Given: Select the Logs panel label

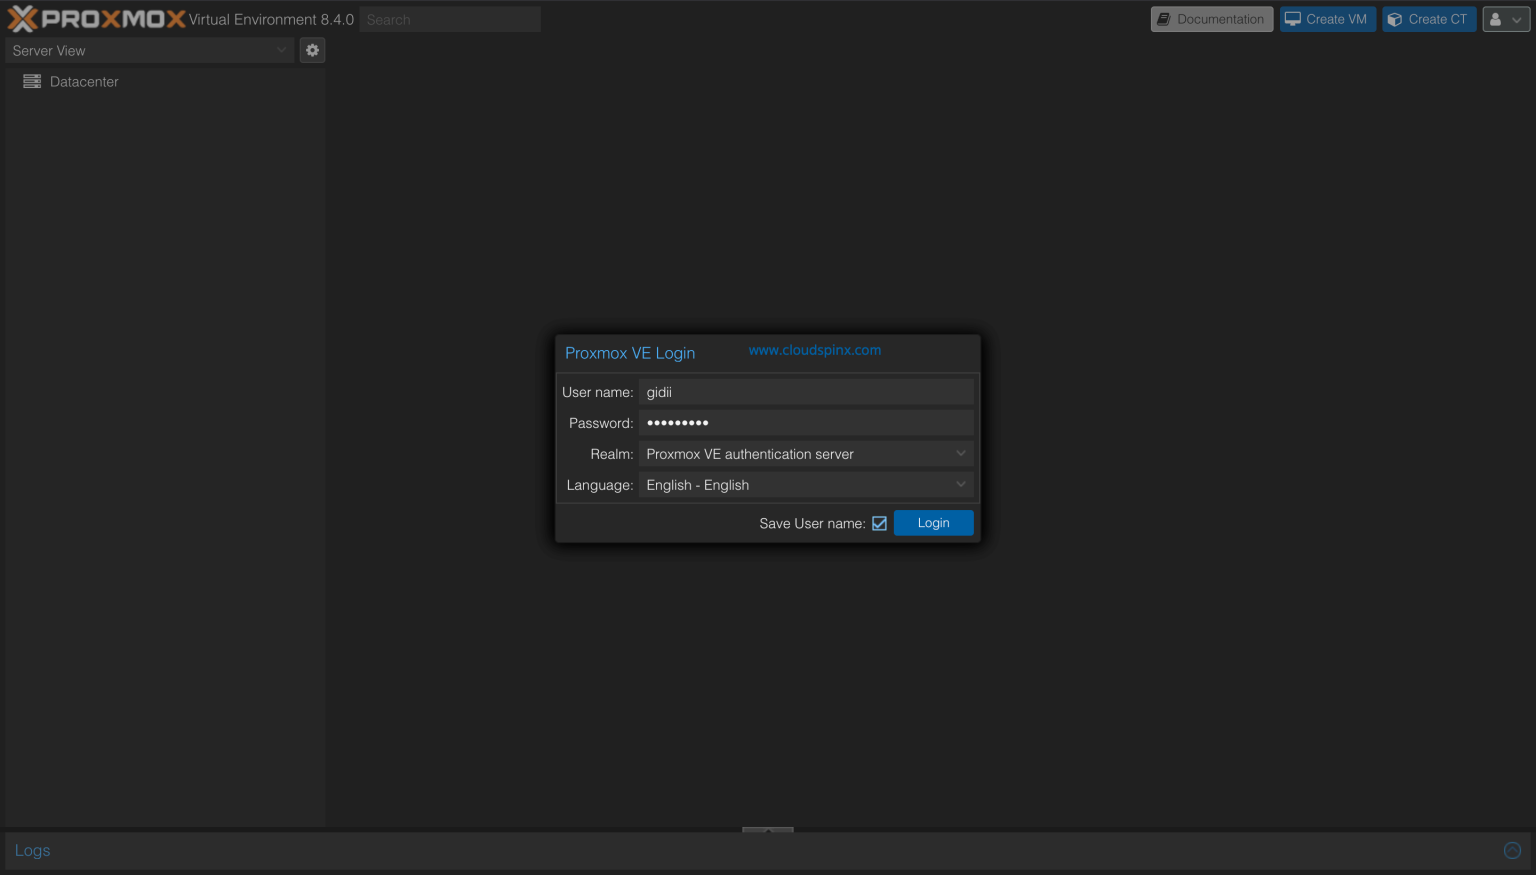Looking at the screenshot, I should 32,850.
